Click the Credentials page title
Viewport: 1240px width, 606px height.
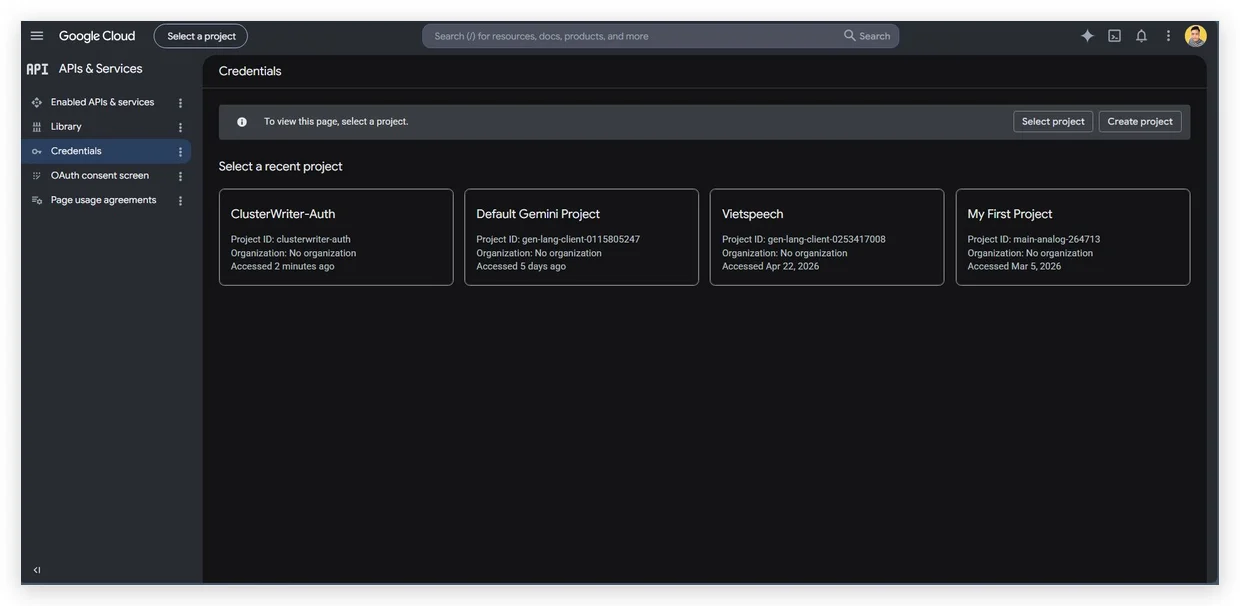[250, 71]
